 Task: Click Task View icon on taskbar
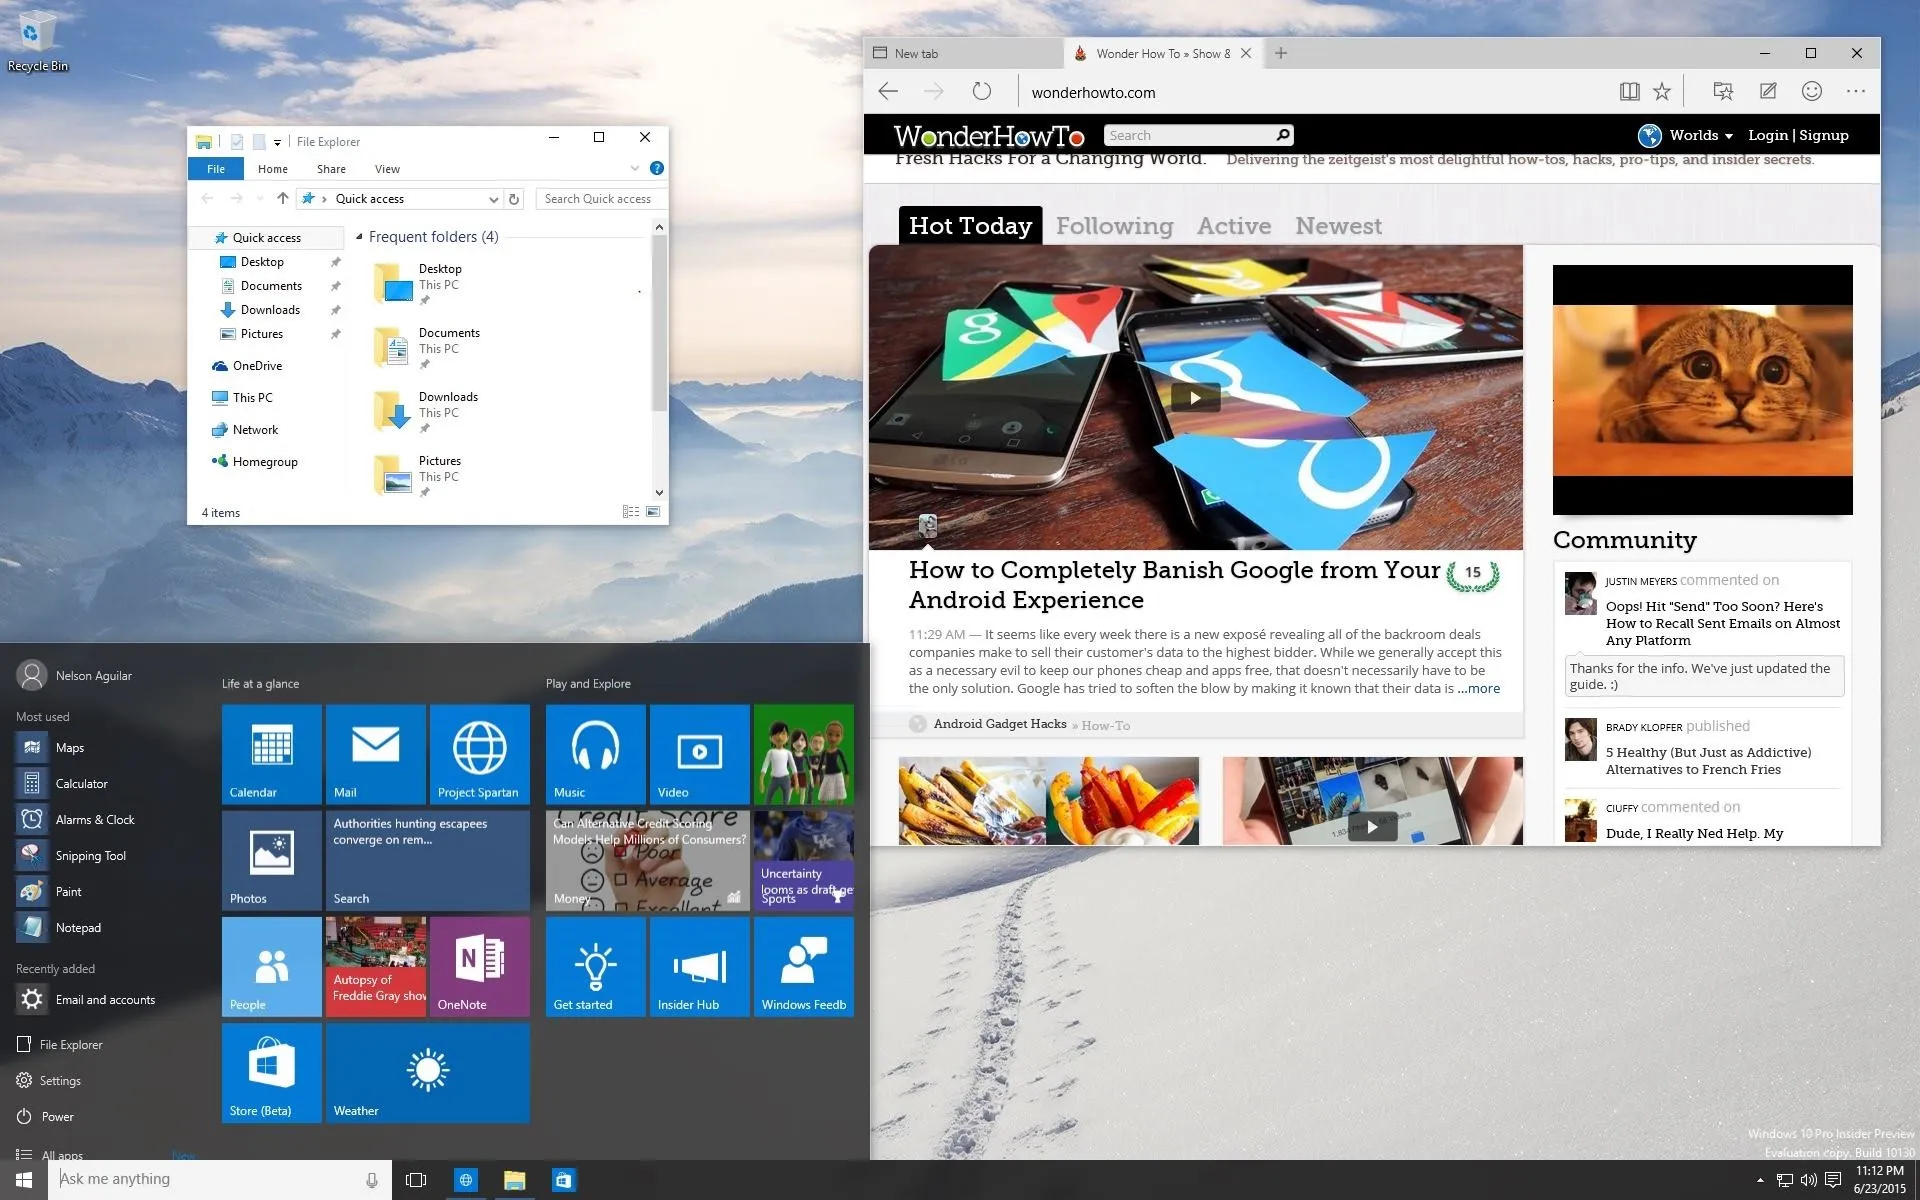pos(416,1180)
